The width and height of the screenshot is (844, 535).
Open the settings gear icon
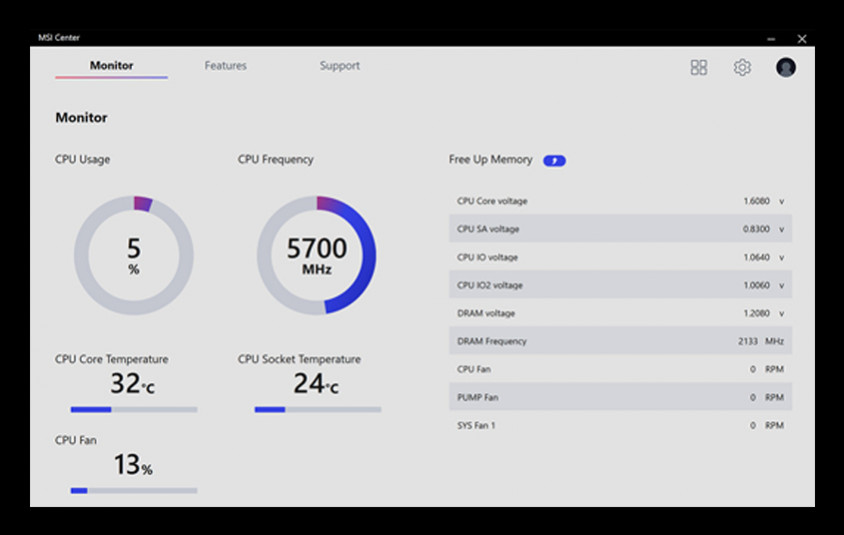(742, 67)
